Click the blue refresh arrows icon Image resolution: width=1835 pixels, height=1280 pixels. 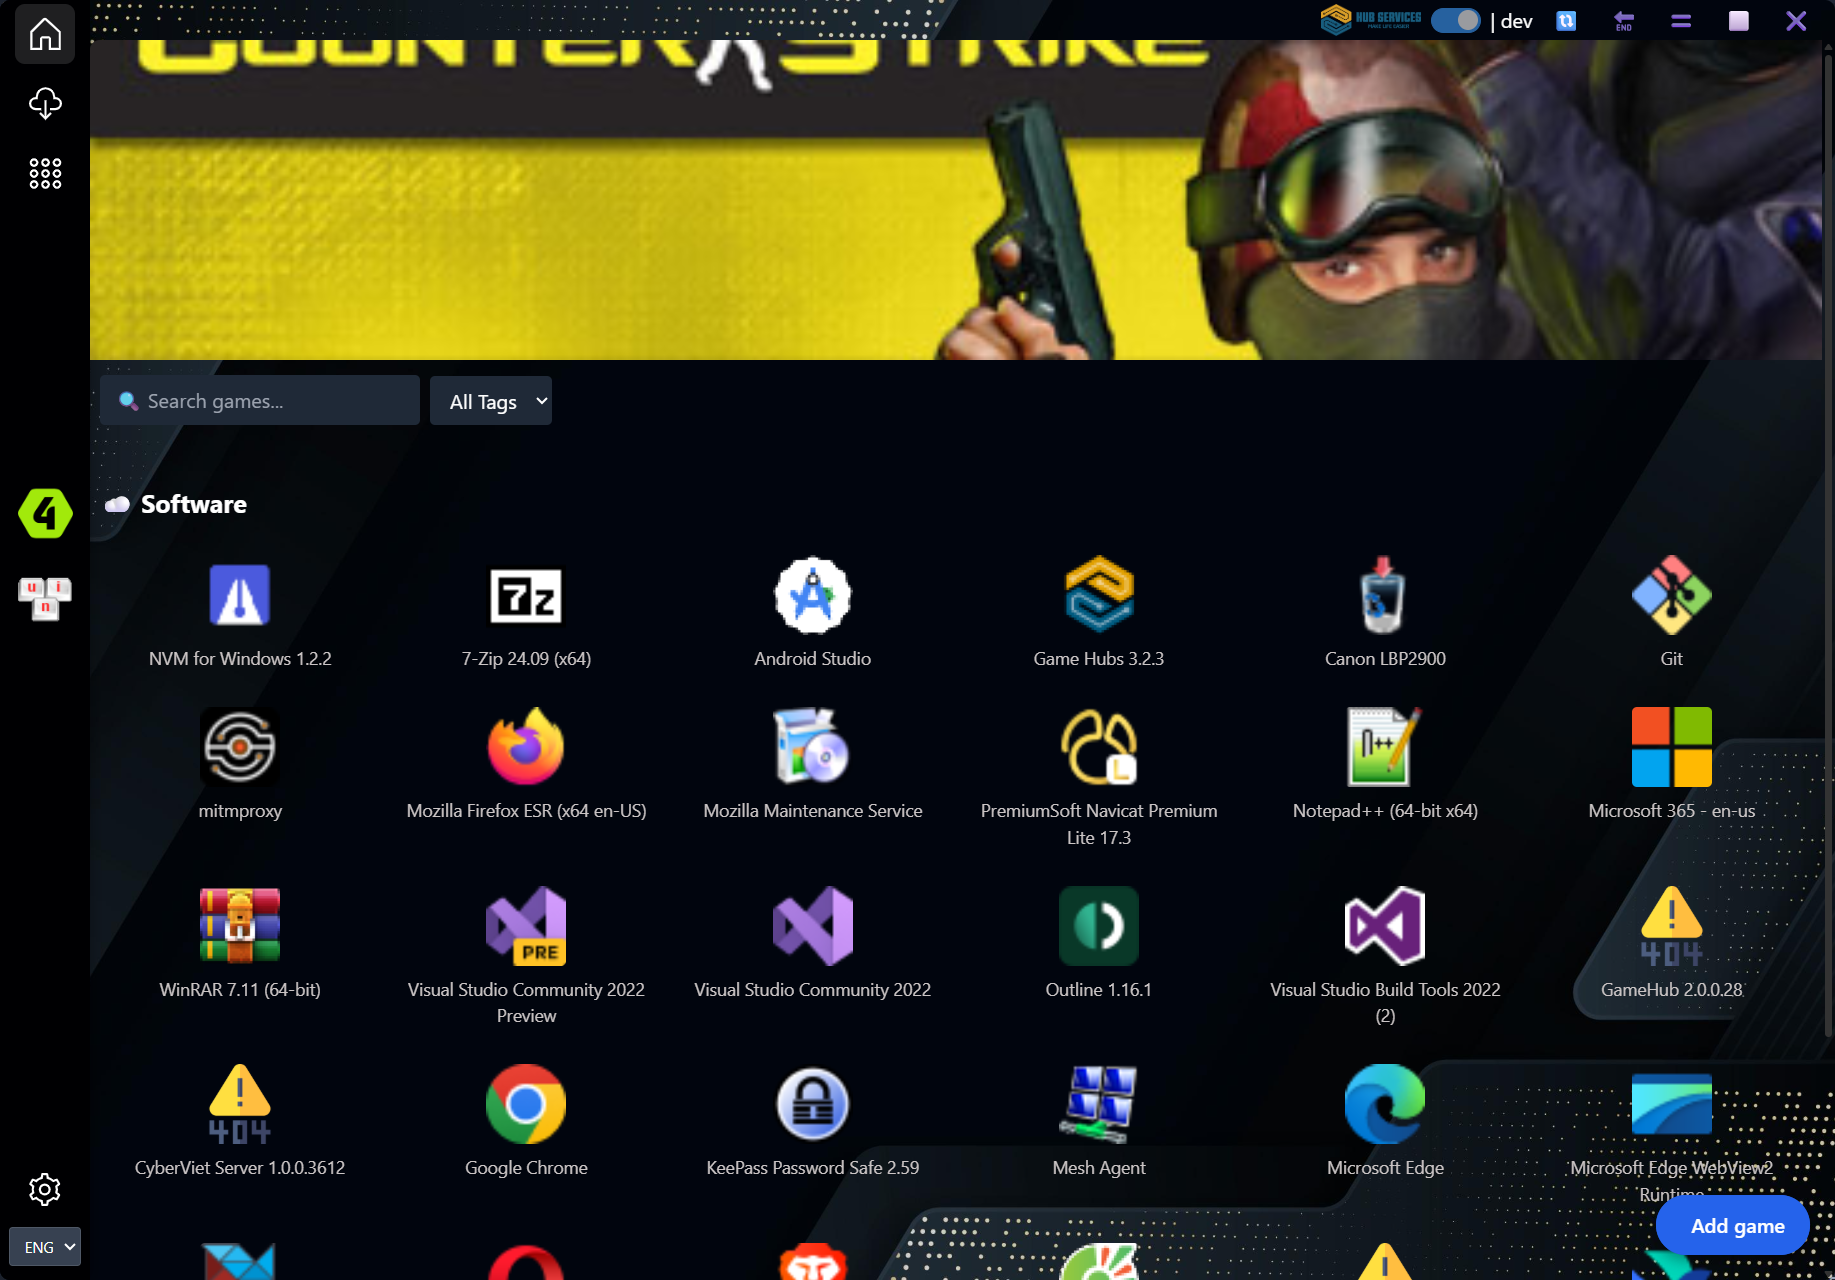(x=1566, y=21)
